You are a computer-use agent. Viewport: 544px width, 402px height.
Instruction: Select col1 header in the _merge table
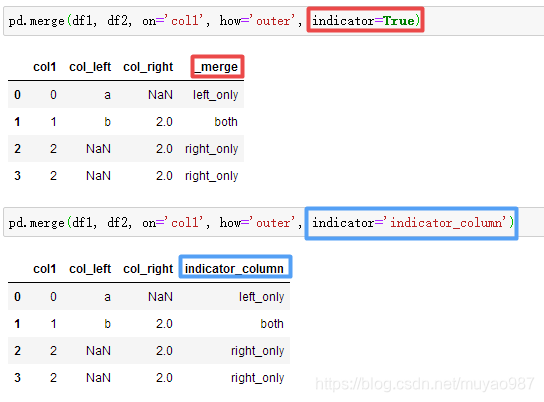(x=44, y=67)
